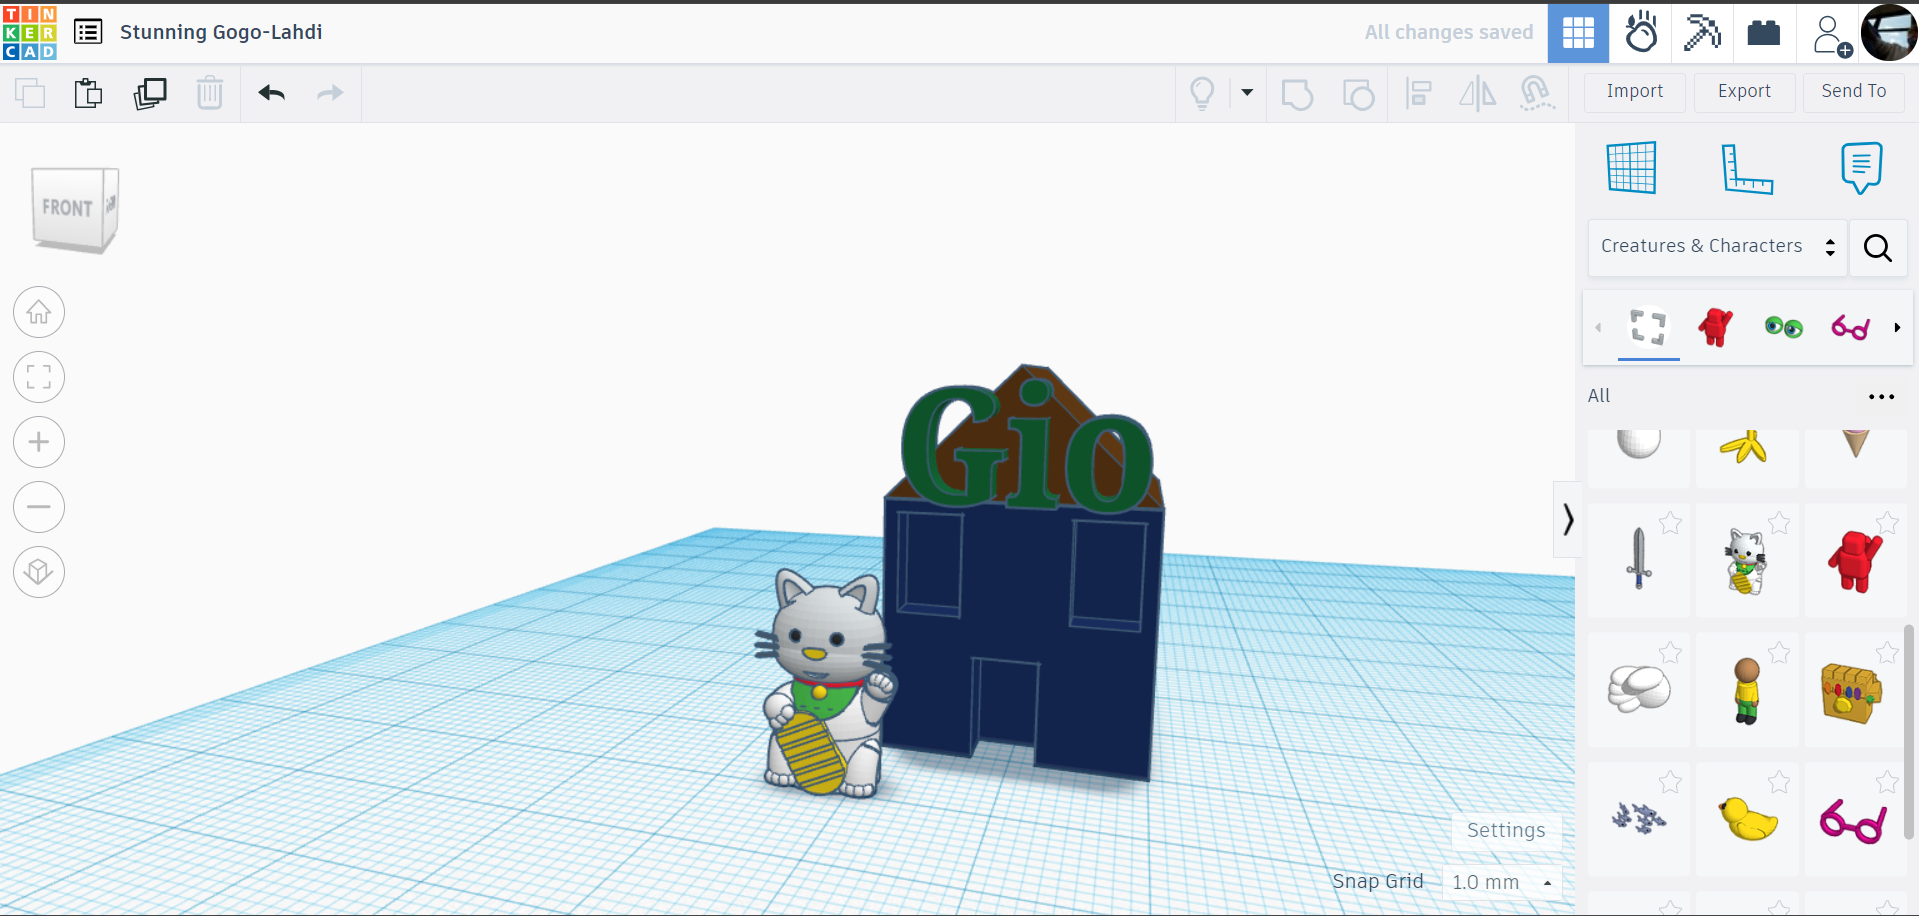
Task: Select the green Gio text object
Action: tap(1027, 448)
